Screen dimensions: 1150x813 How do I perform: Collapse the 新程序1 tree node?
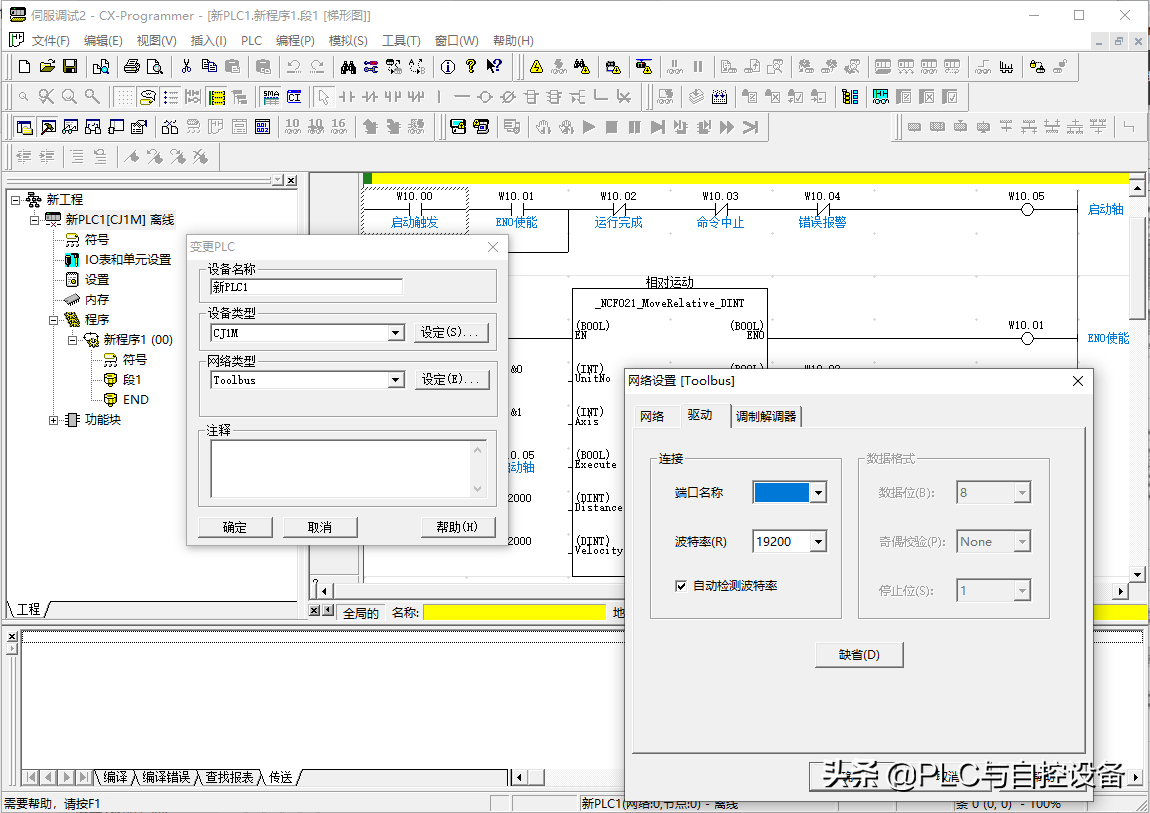[x=74, y=340]
